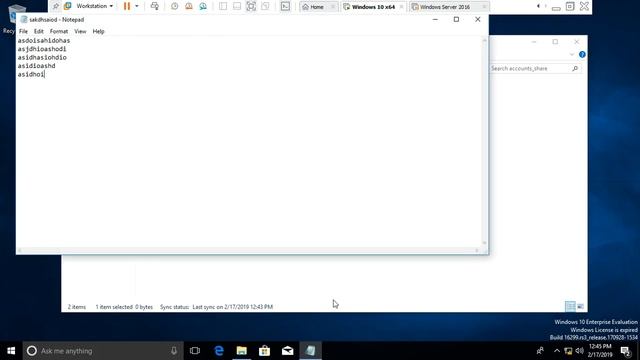
Task: Open Action Center notifications icon
Action: pos(626,351)
